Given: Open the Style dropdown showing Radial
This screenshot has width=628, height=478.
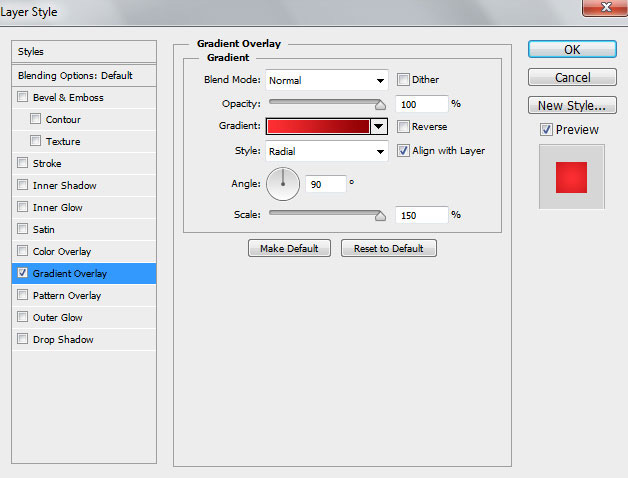Looking at the screenshot, I should point(327,151).
